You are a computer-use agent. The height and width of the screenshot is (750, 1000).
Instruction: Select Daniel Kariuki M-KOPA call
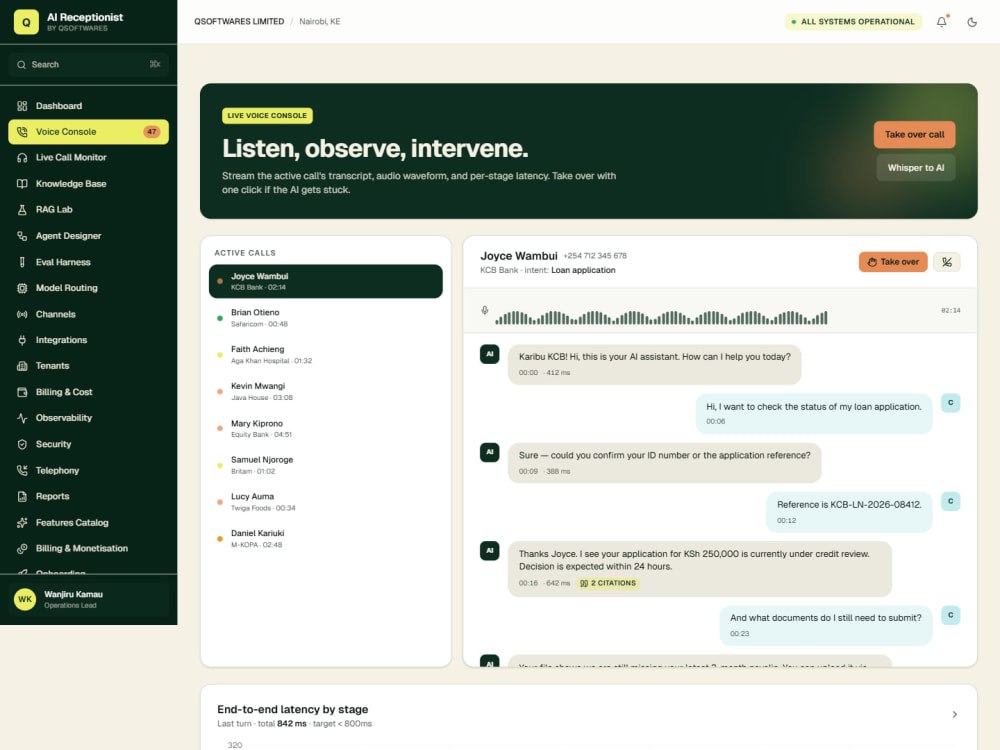[x=326, y=539]
